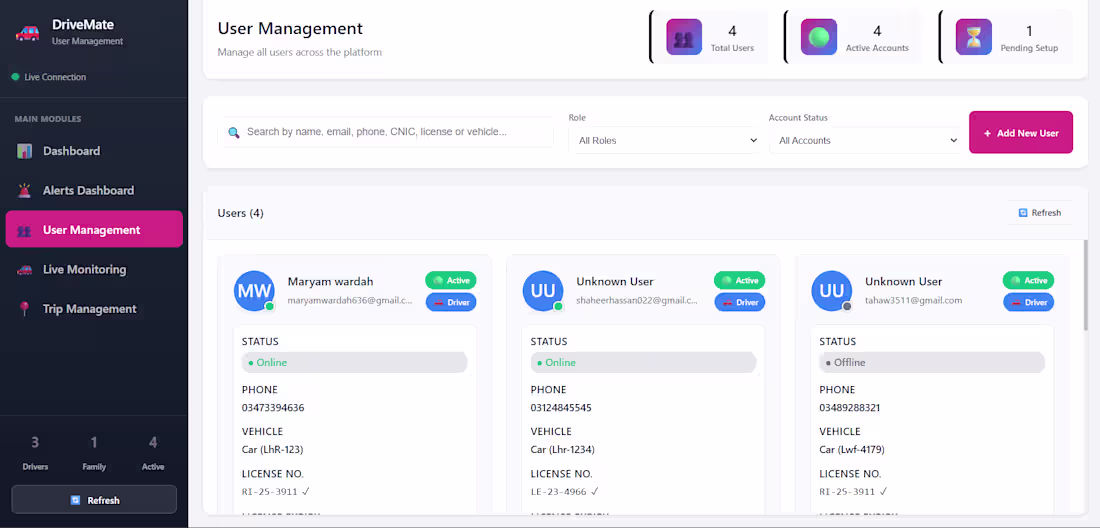Screen dimensions: 1100x528
Task: Open the Role dropdown showing All Roles
Action: click(x=664, y=140)
